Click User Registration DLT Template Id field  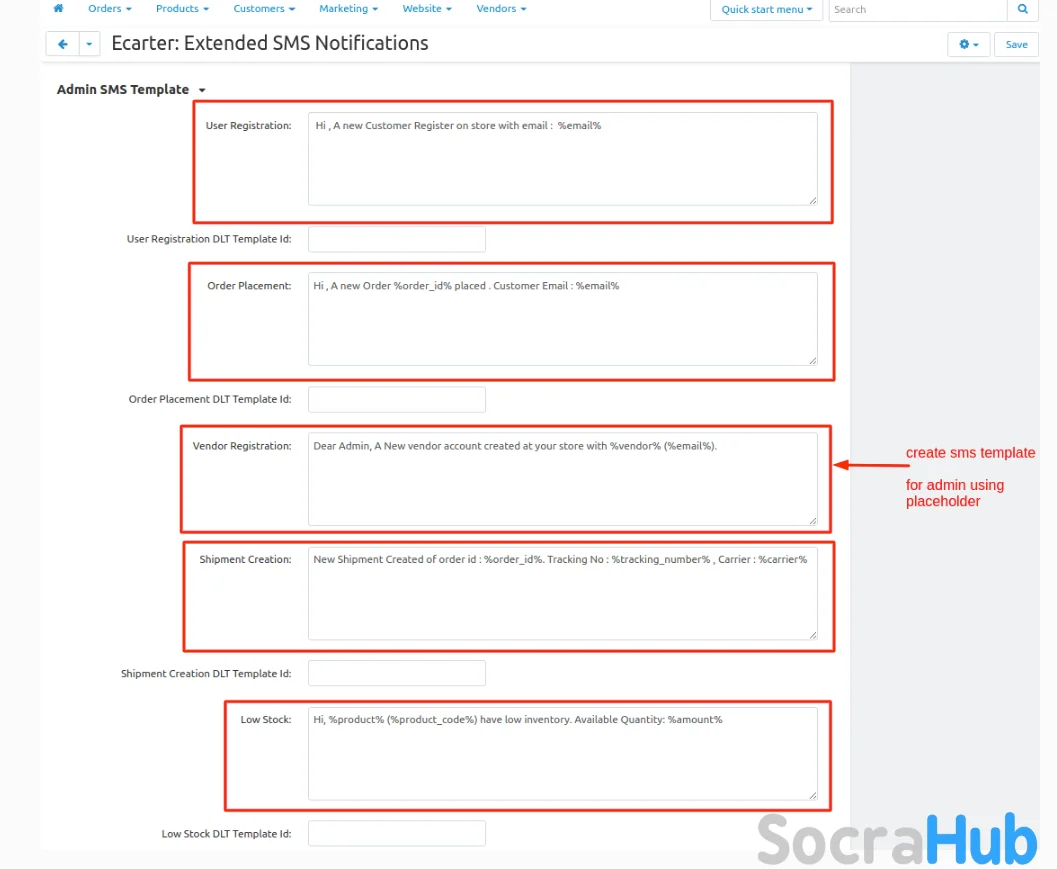click(x=396, y=240)
